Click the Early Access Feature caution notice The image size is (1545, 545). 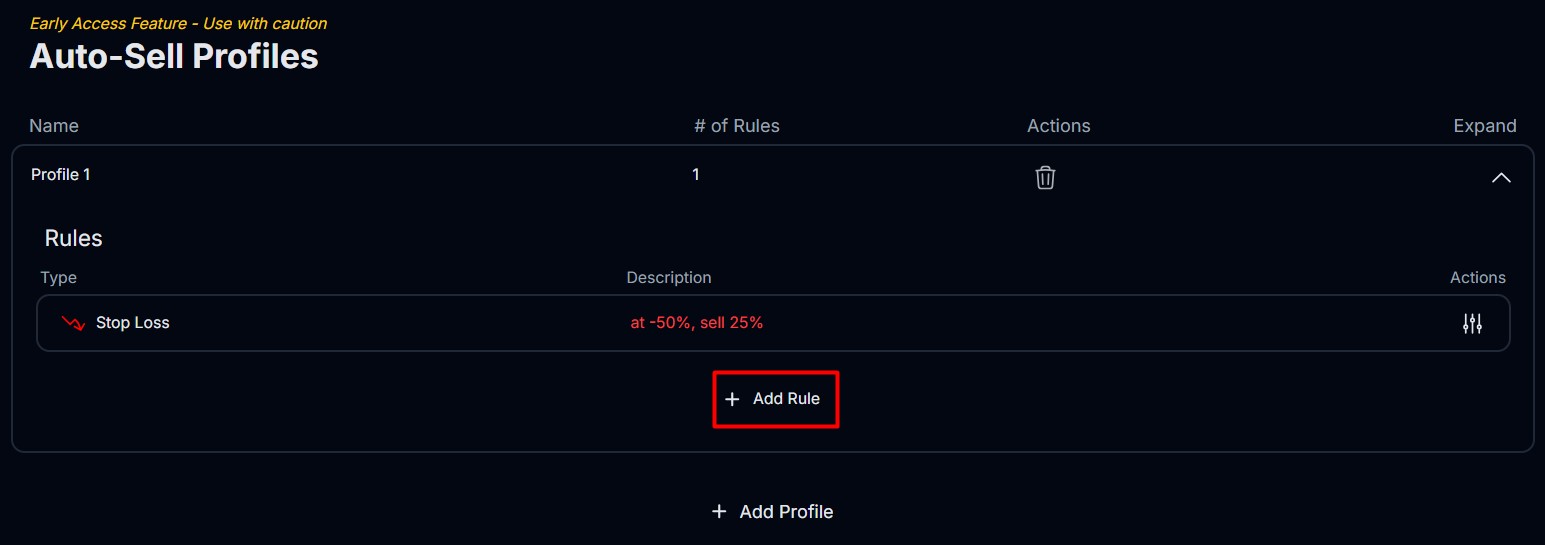179,23
